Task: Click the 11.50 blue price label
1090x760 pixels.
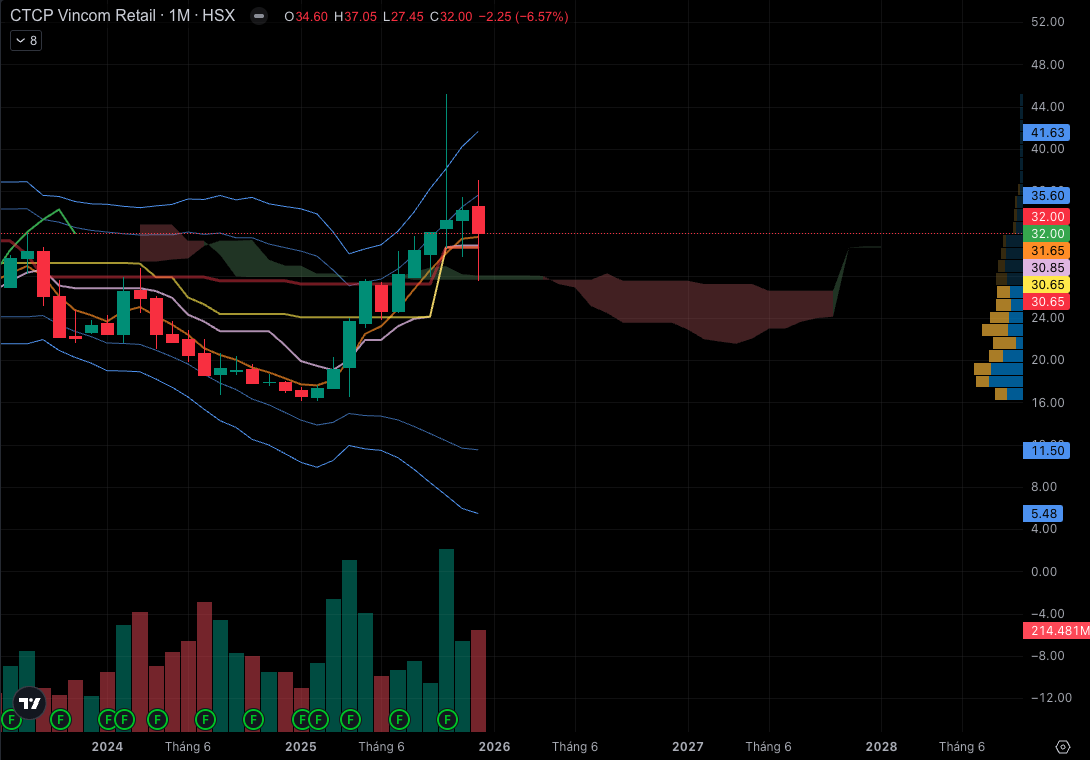Action: click(1047, 451)
